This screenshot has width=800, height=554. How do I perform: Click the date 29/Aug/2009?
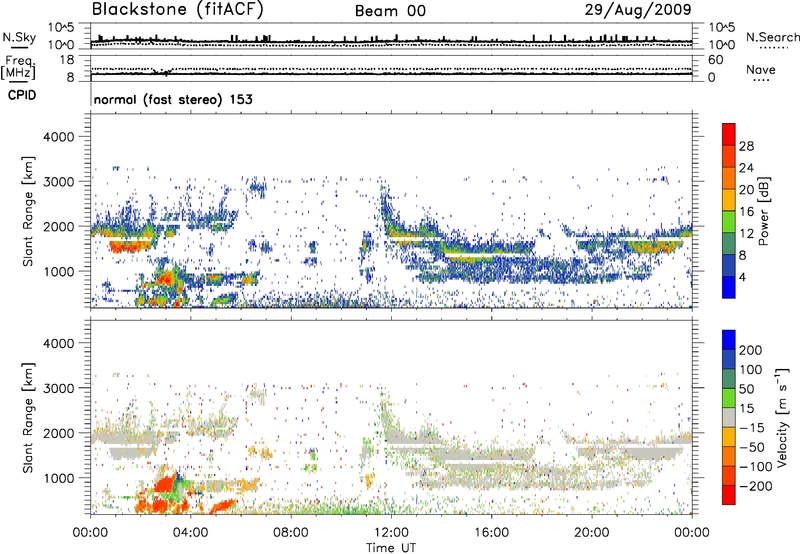(638, 10)
